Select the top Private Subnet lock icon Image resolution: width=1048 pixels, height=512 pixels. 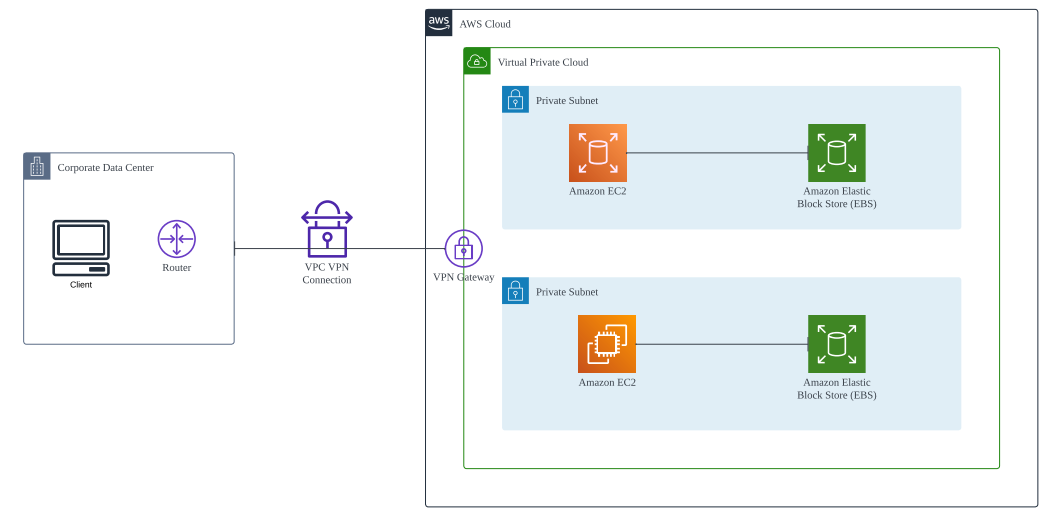[x=515, y=100]
